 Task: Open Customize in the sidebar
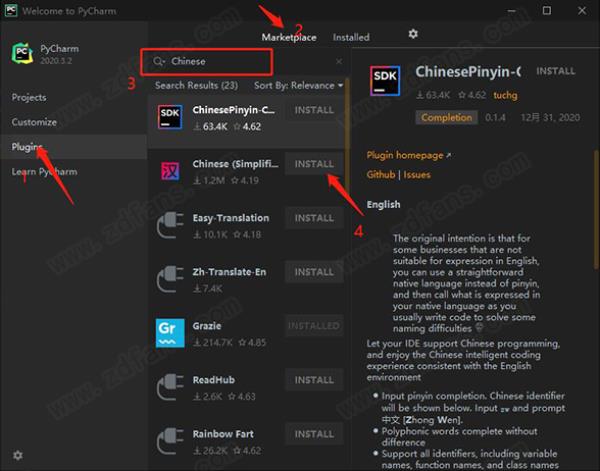[34, 122]
